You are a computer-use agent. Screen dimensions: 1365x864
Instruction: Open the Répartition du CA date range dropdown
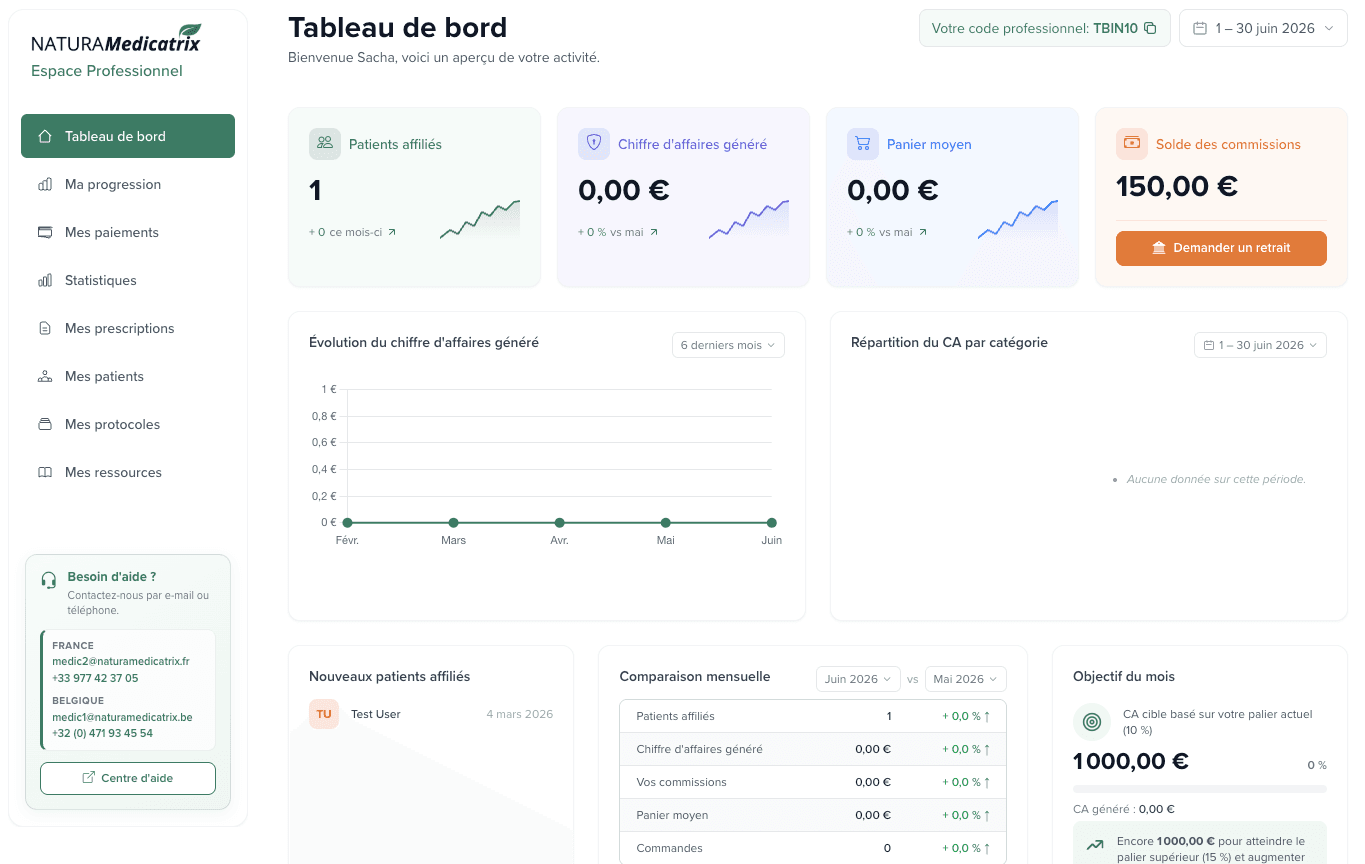(x=1260, y=345)
